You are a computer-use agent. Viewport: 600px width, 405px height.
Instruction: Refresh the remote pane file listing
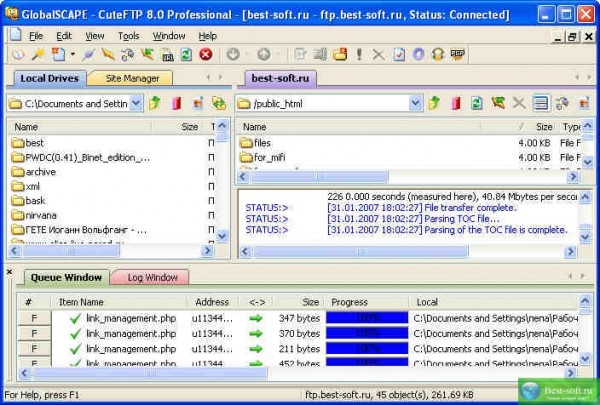coord(476,103)
